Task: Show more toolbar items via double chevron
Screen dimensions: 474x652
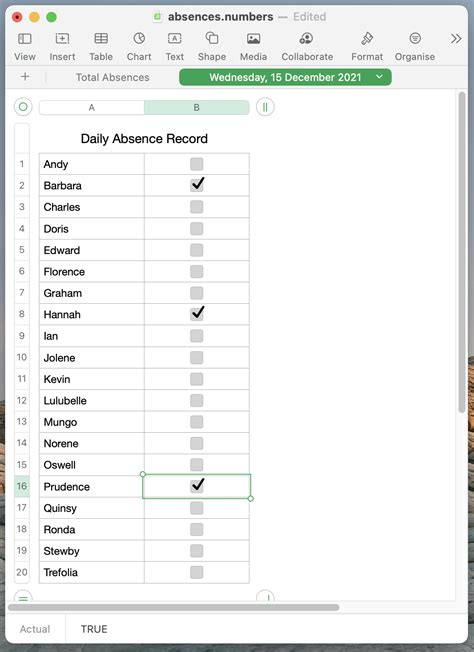Action: coord(456,39)
